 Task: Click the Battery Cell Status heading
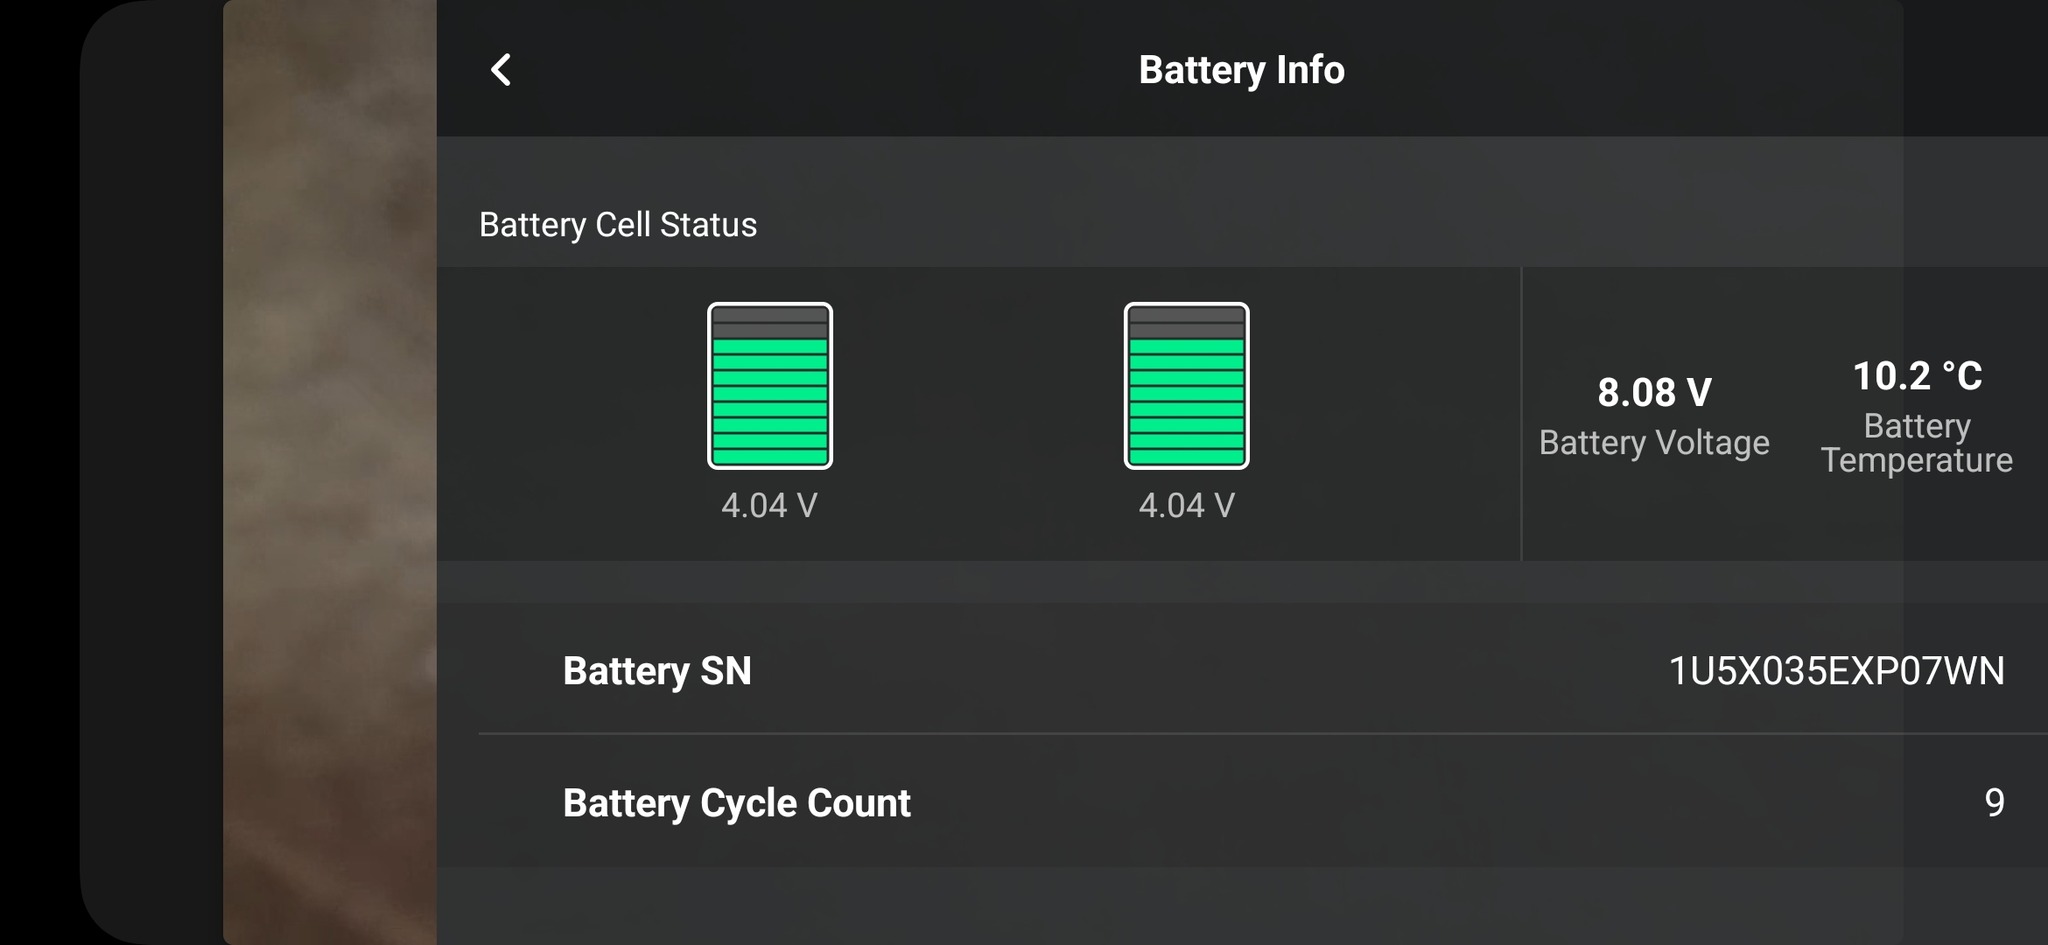pyautogui.click(x=618, y=225)
